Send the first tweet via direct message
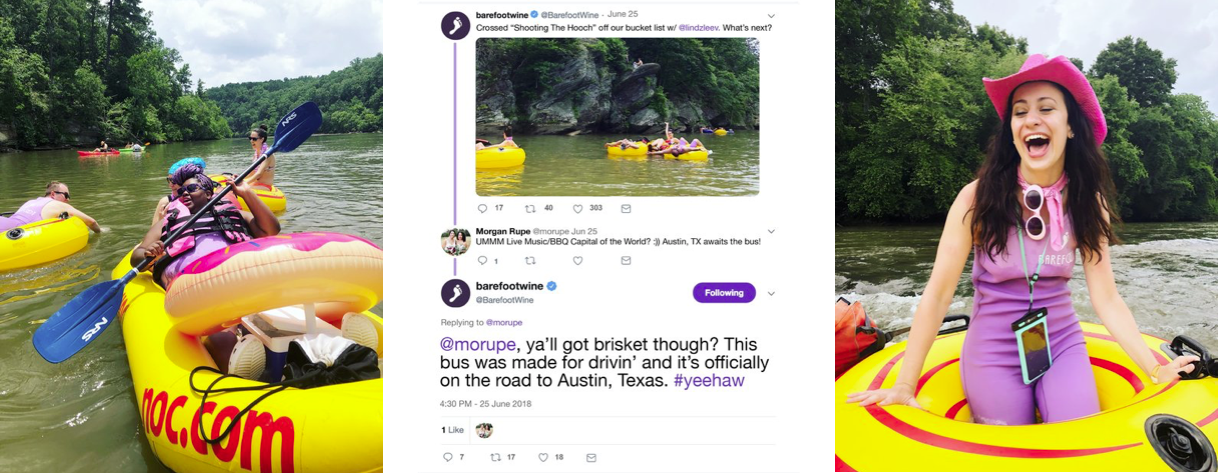Image resolution: width=1220 pixels, height=473 pixels. 626,209
